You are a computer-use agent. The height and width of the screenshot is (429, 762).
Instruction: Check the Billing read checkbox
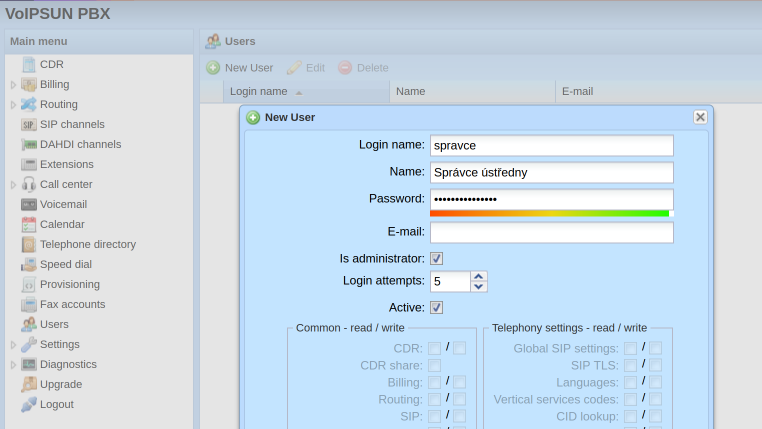coord(434,382)
